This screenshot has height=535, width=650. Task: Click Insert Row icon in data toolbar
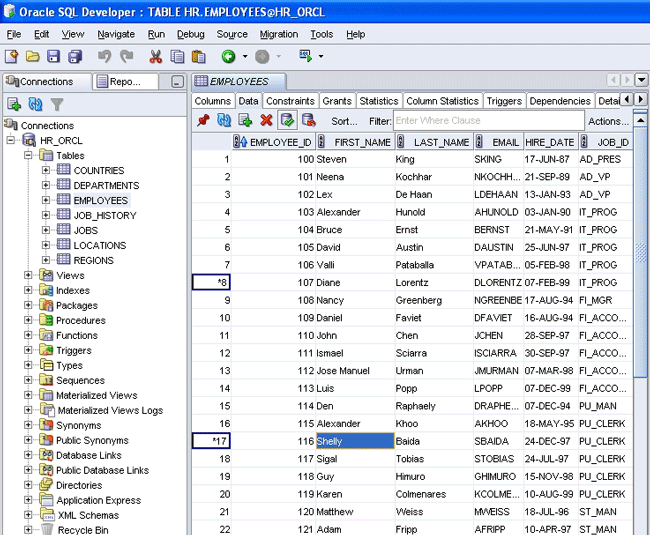click(245, 120)
